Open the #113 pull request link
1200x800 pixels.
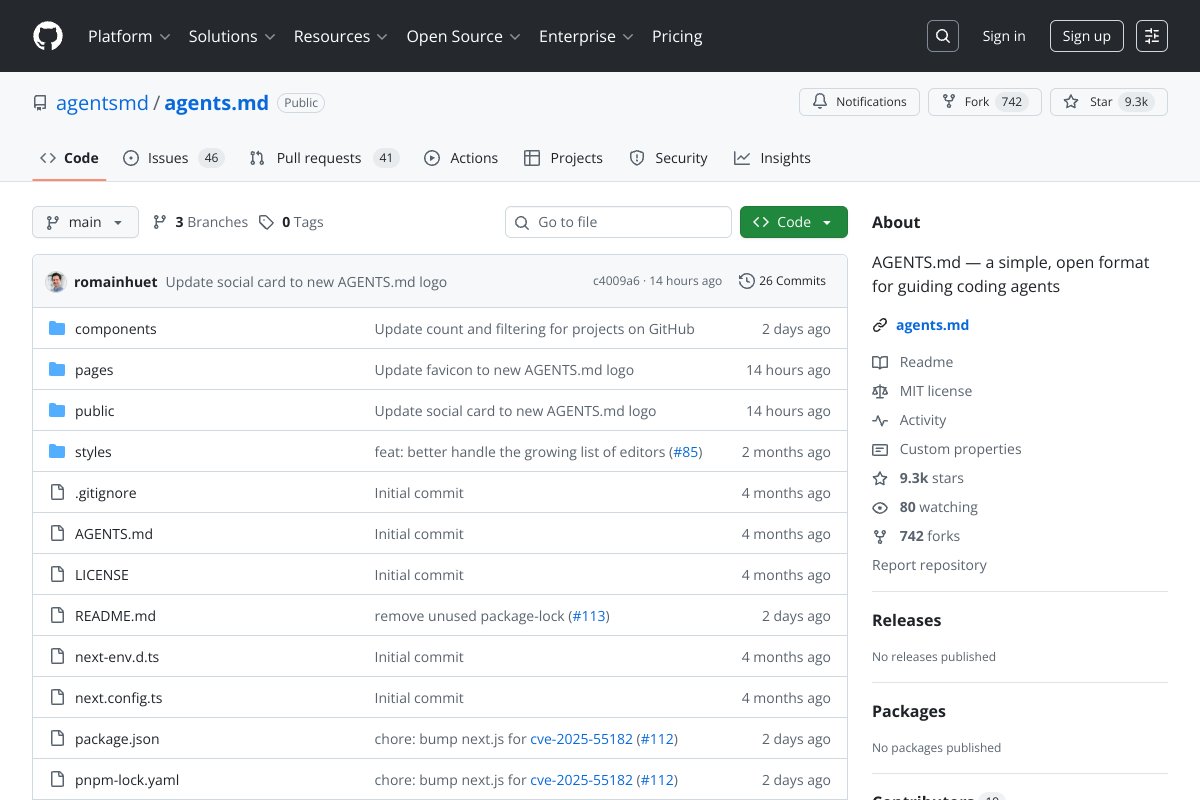click(589, 616)
